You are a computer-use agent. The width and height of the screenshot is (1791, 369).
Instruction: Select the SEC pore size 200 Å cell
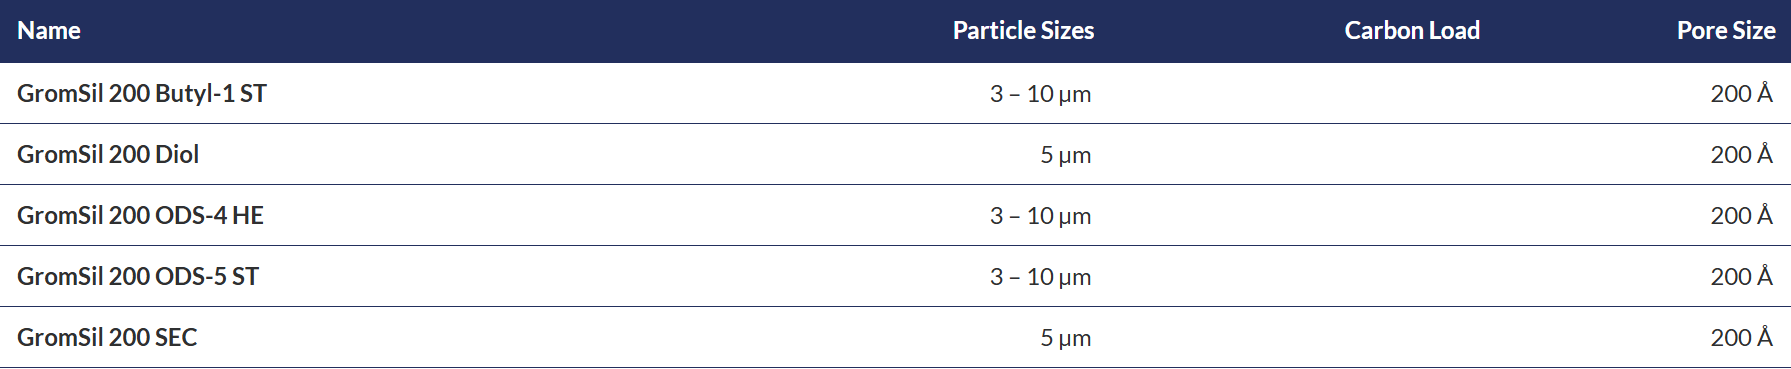click(1741, 337)
